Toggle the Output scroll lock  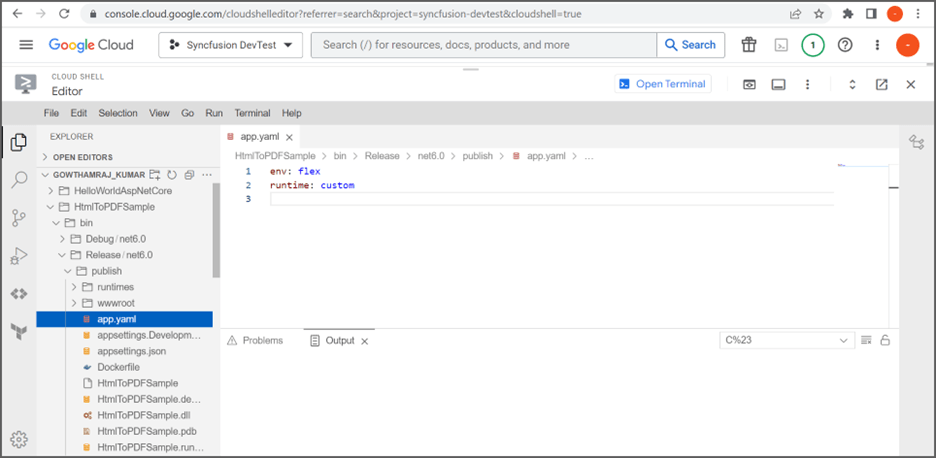coord(885,340)
